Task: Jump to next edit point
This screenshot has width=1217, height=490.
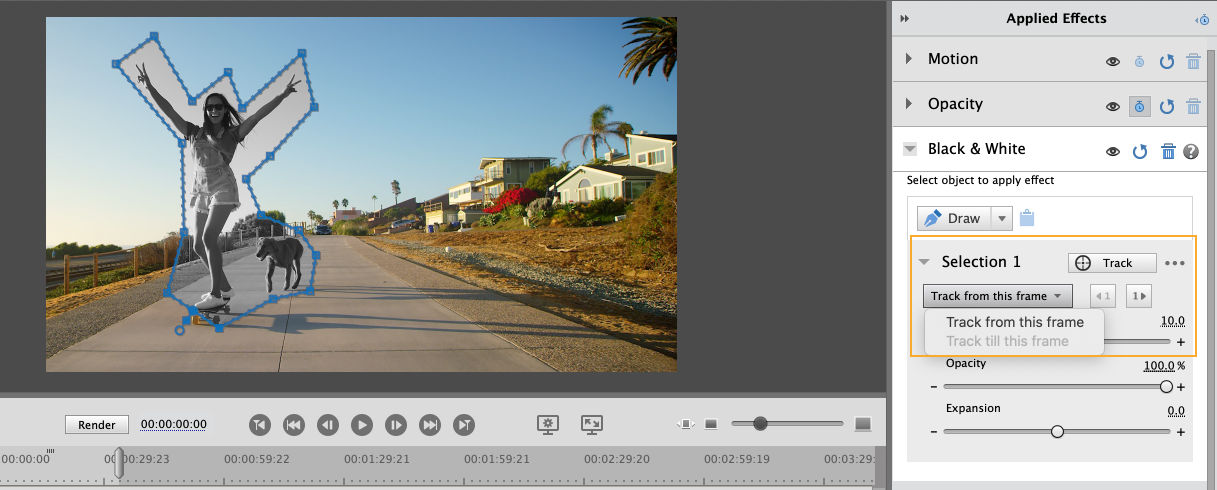Action: (x=464, y=425)
